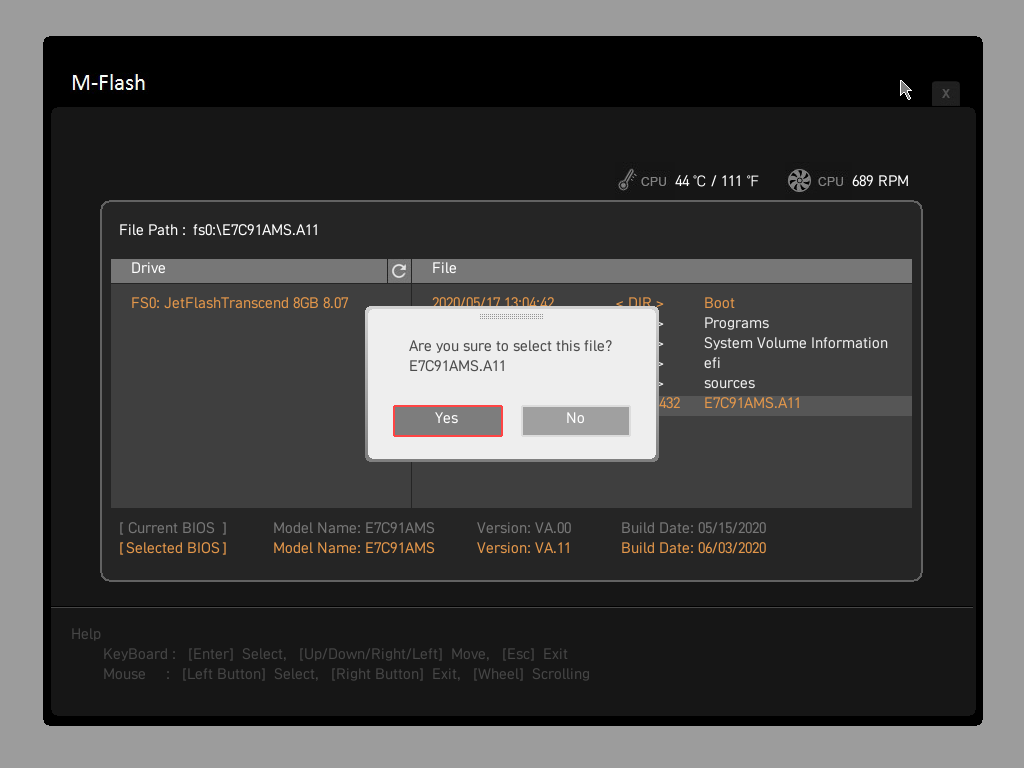Click the File column header
1024x768 pixels.
(x=662, y=270)
